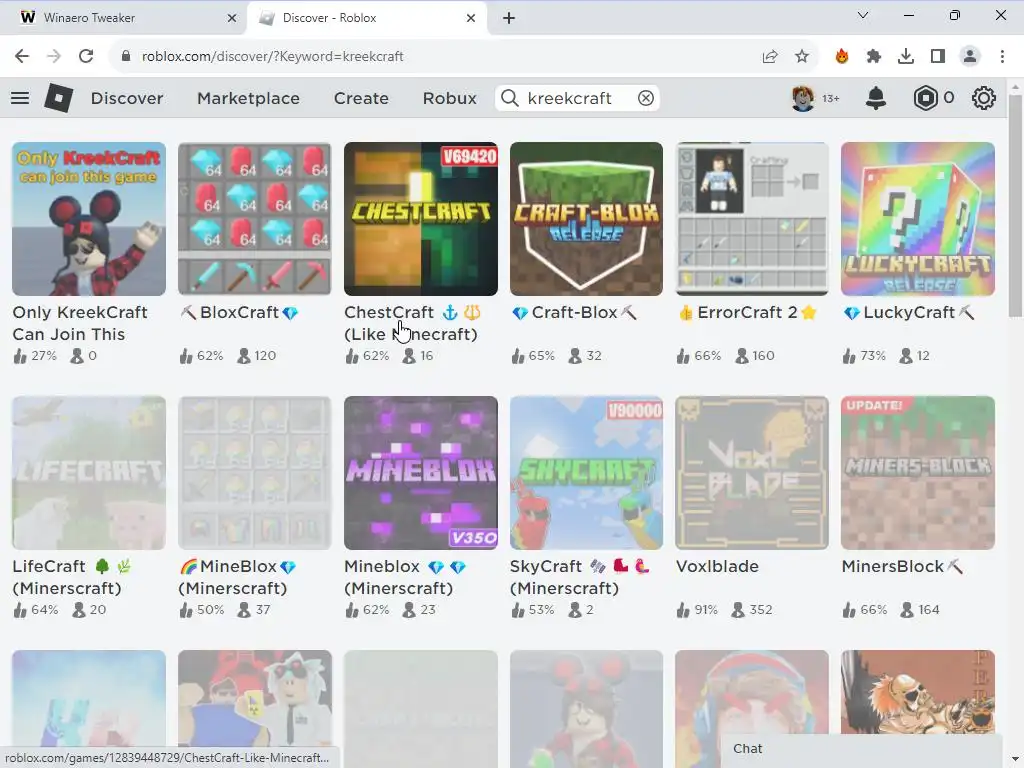Go forward in browser history
The width and height of the screenshot is (1024, 768).
point(54,56)
